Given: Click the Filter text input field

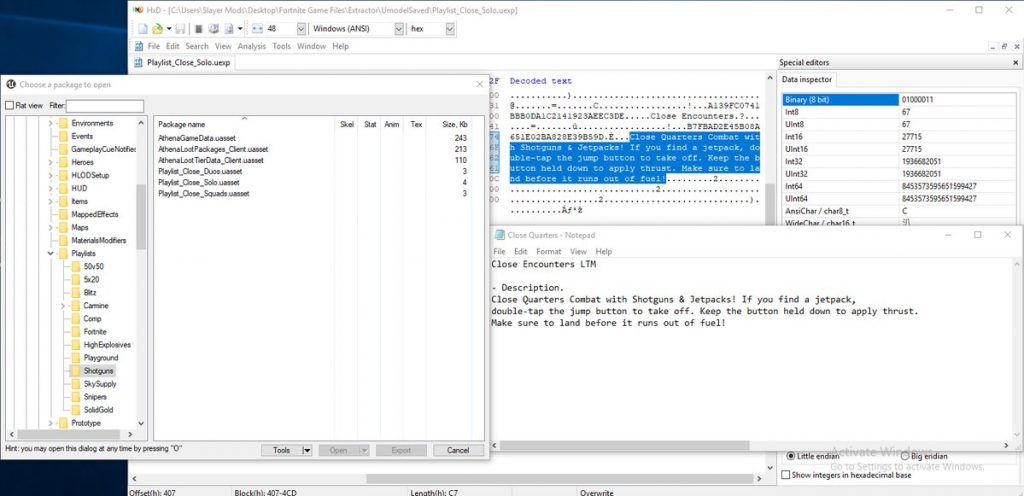Looking at the screenshot, I should pyautogui.click(x=105, y=106).
